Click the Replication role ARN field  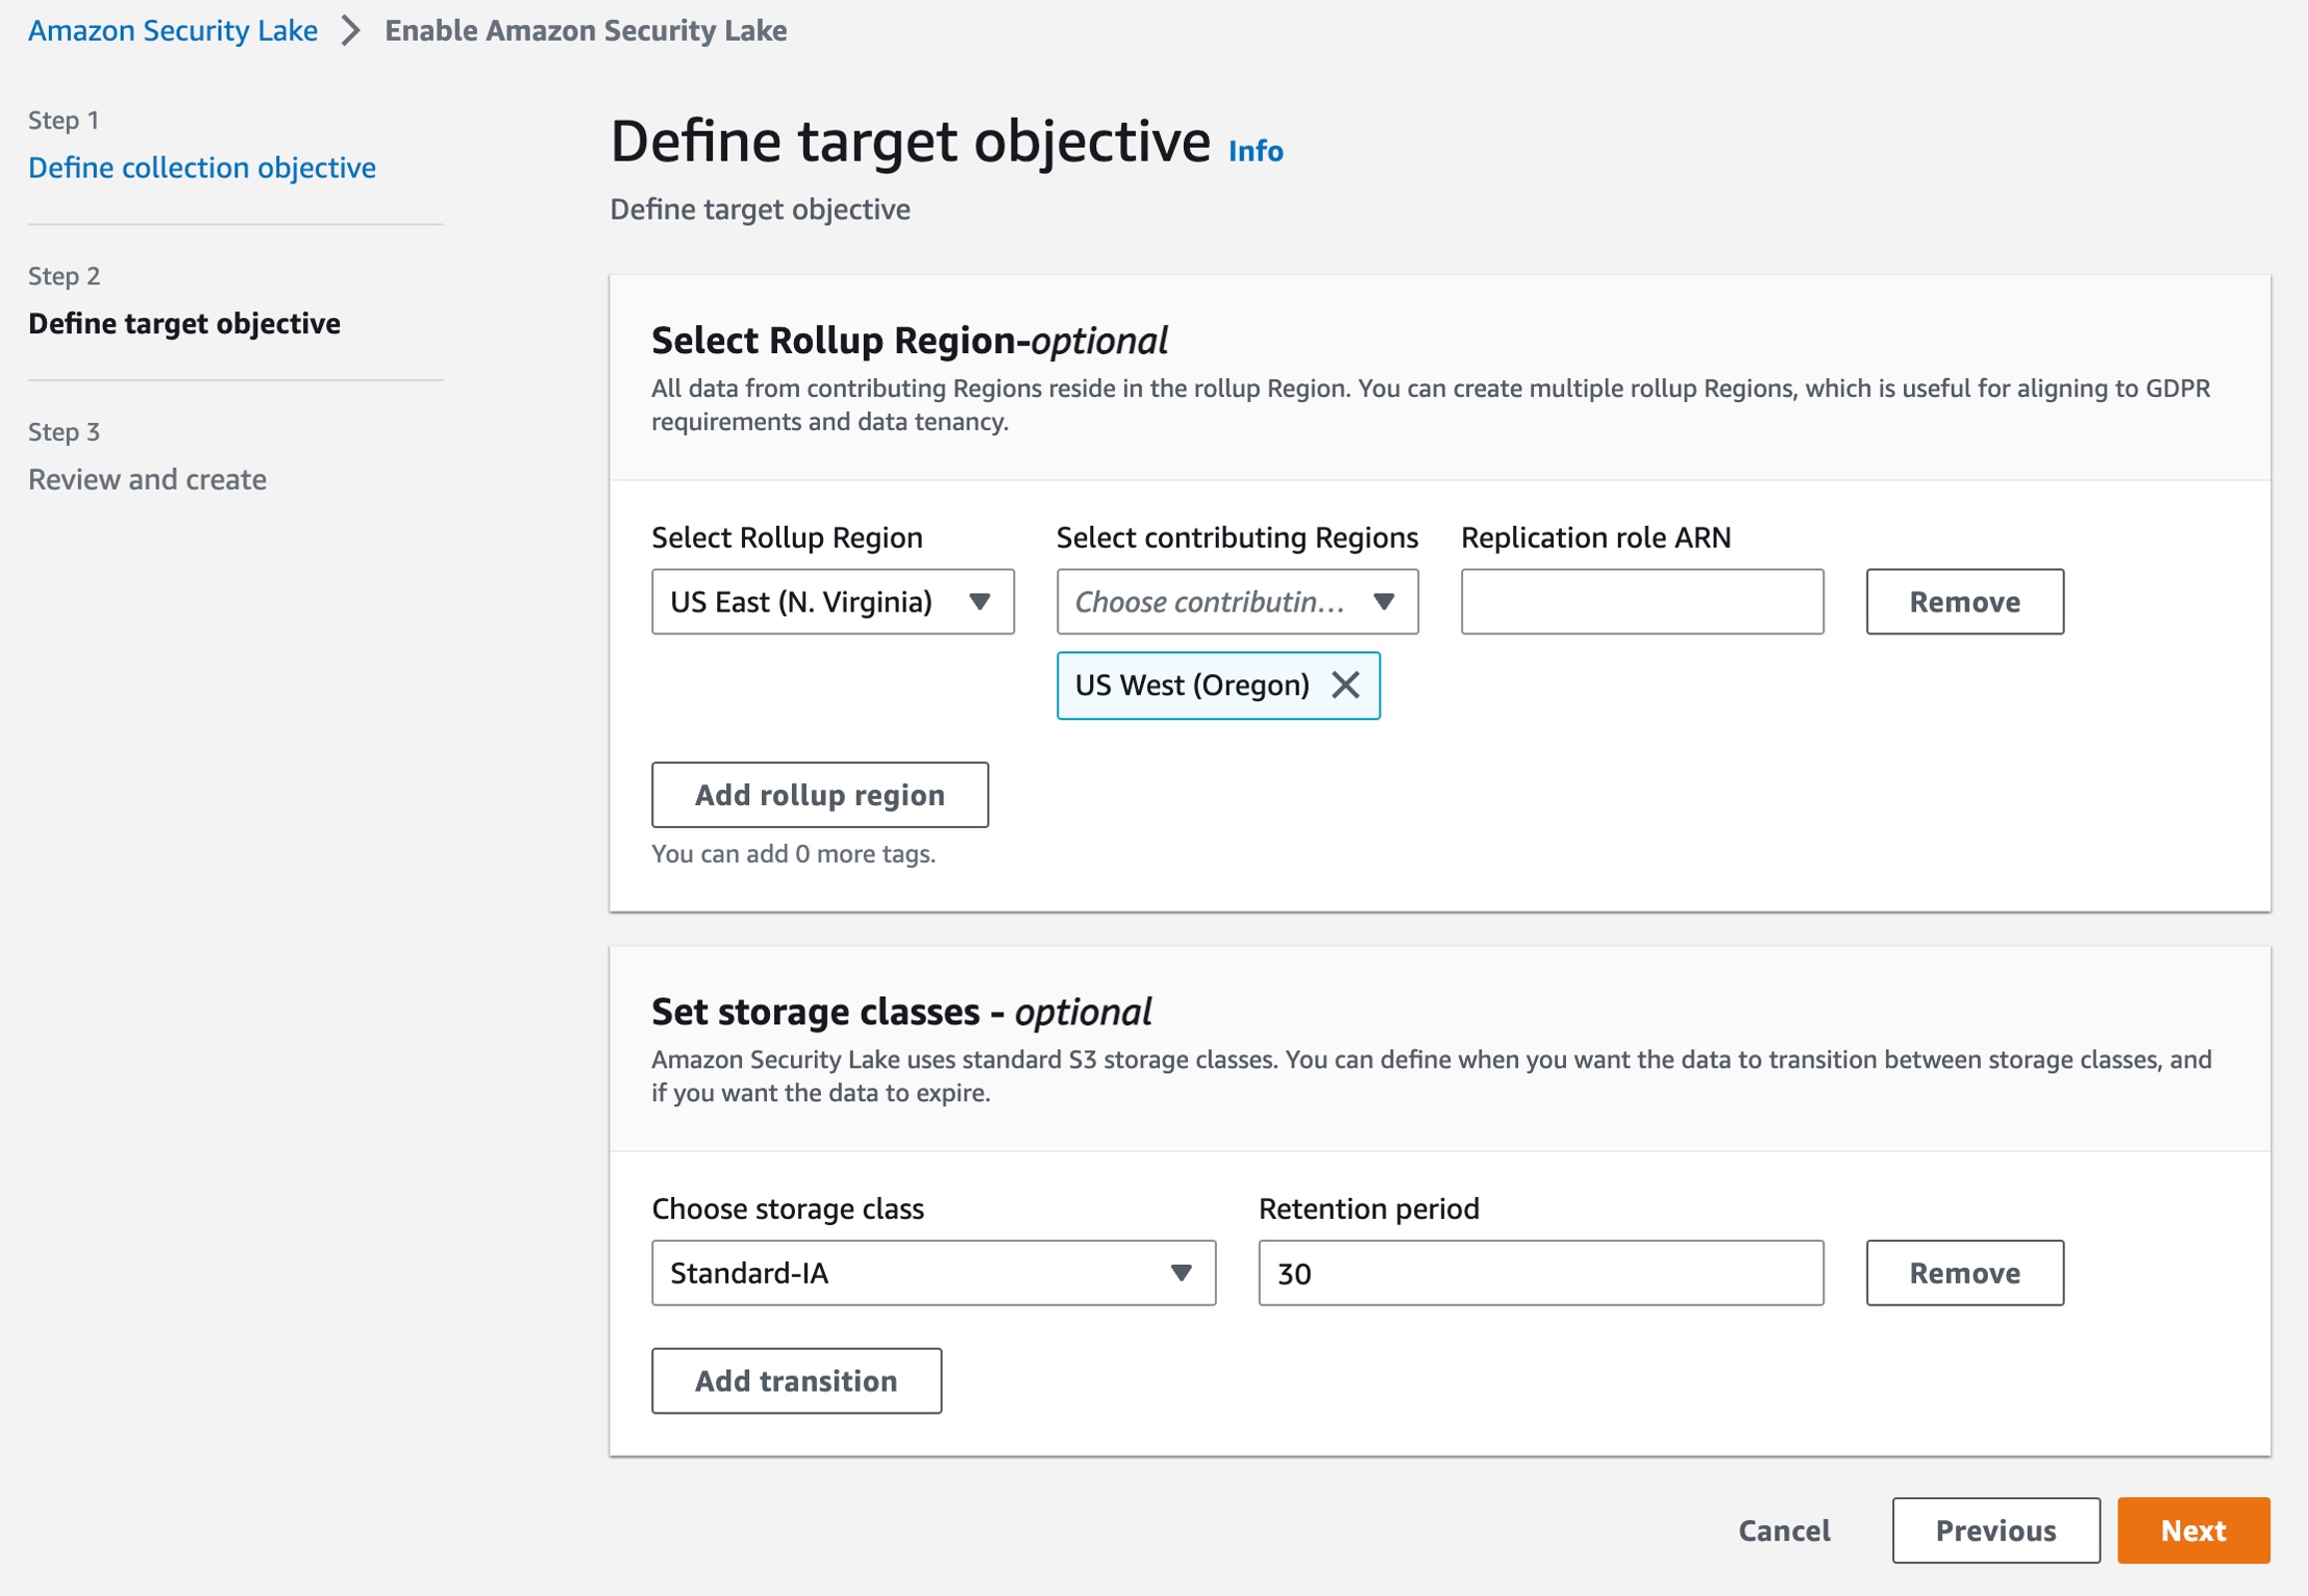[1642, 602]
